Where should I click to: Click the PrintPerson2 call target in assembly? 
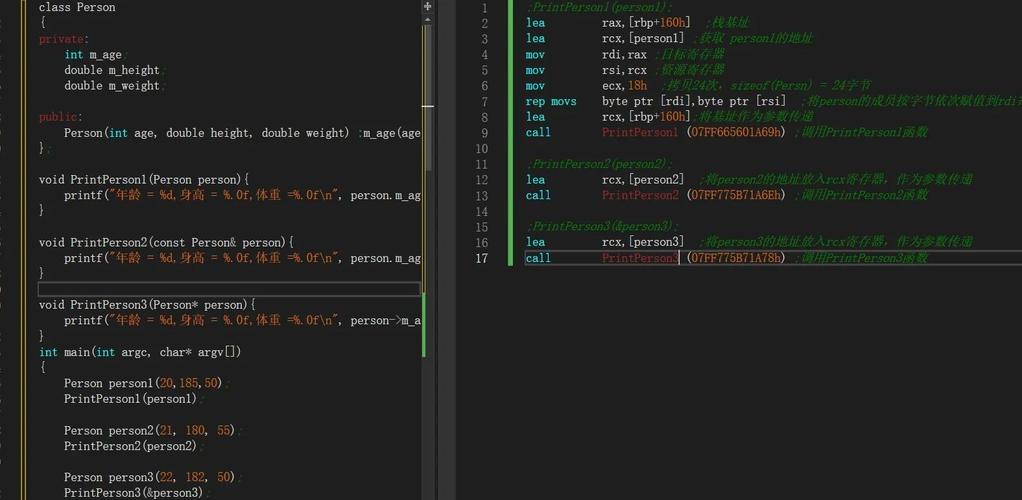(x=639, y=195)
